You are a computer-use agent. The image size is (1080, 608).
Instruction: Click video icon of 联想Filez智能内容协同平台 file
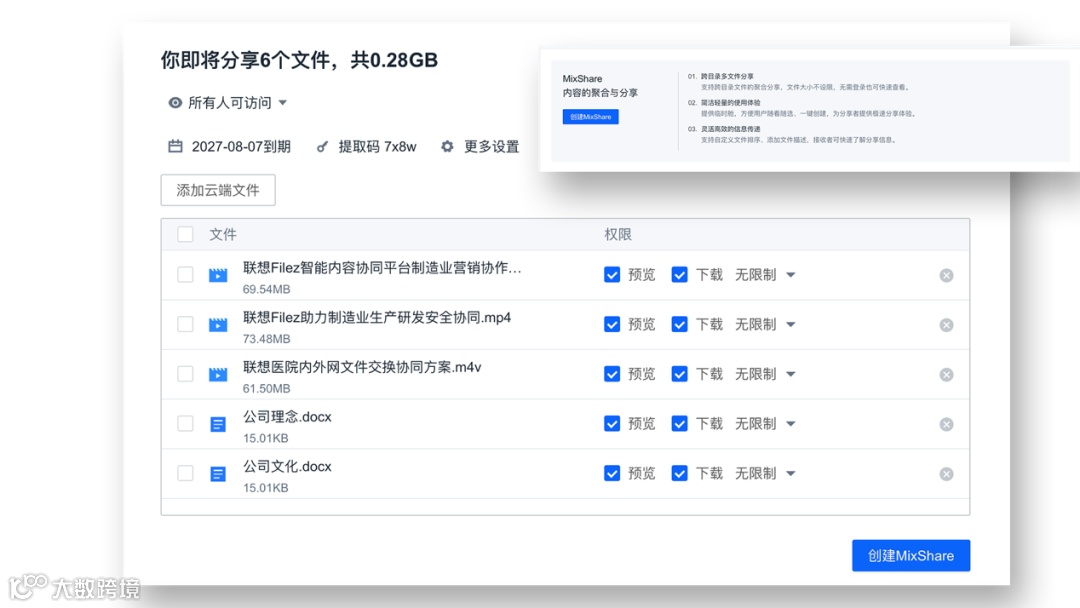[218, 275]
